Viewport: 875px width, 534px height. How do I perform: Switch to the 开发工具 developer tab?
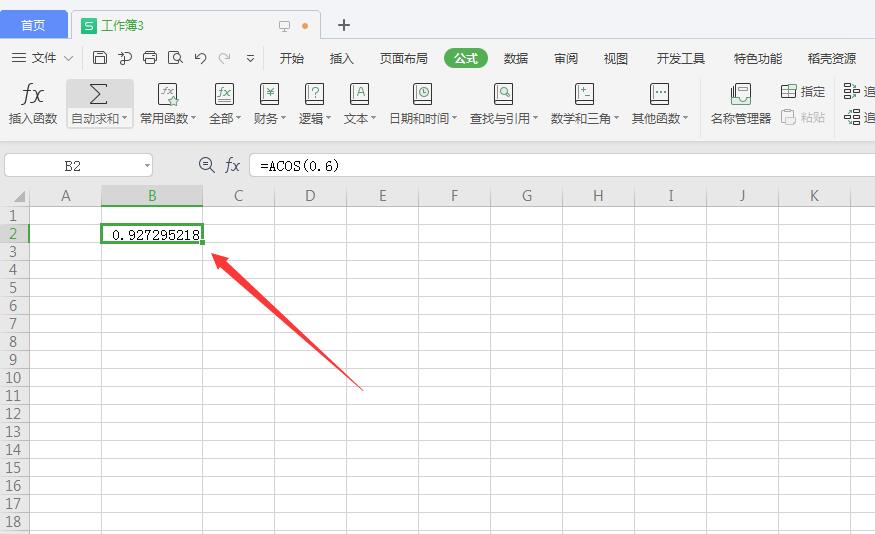(681, 58)
